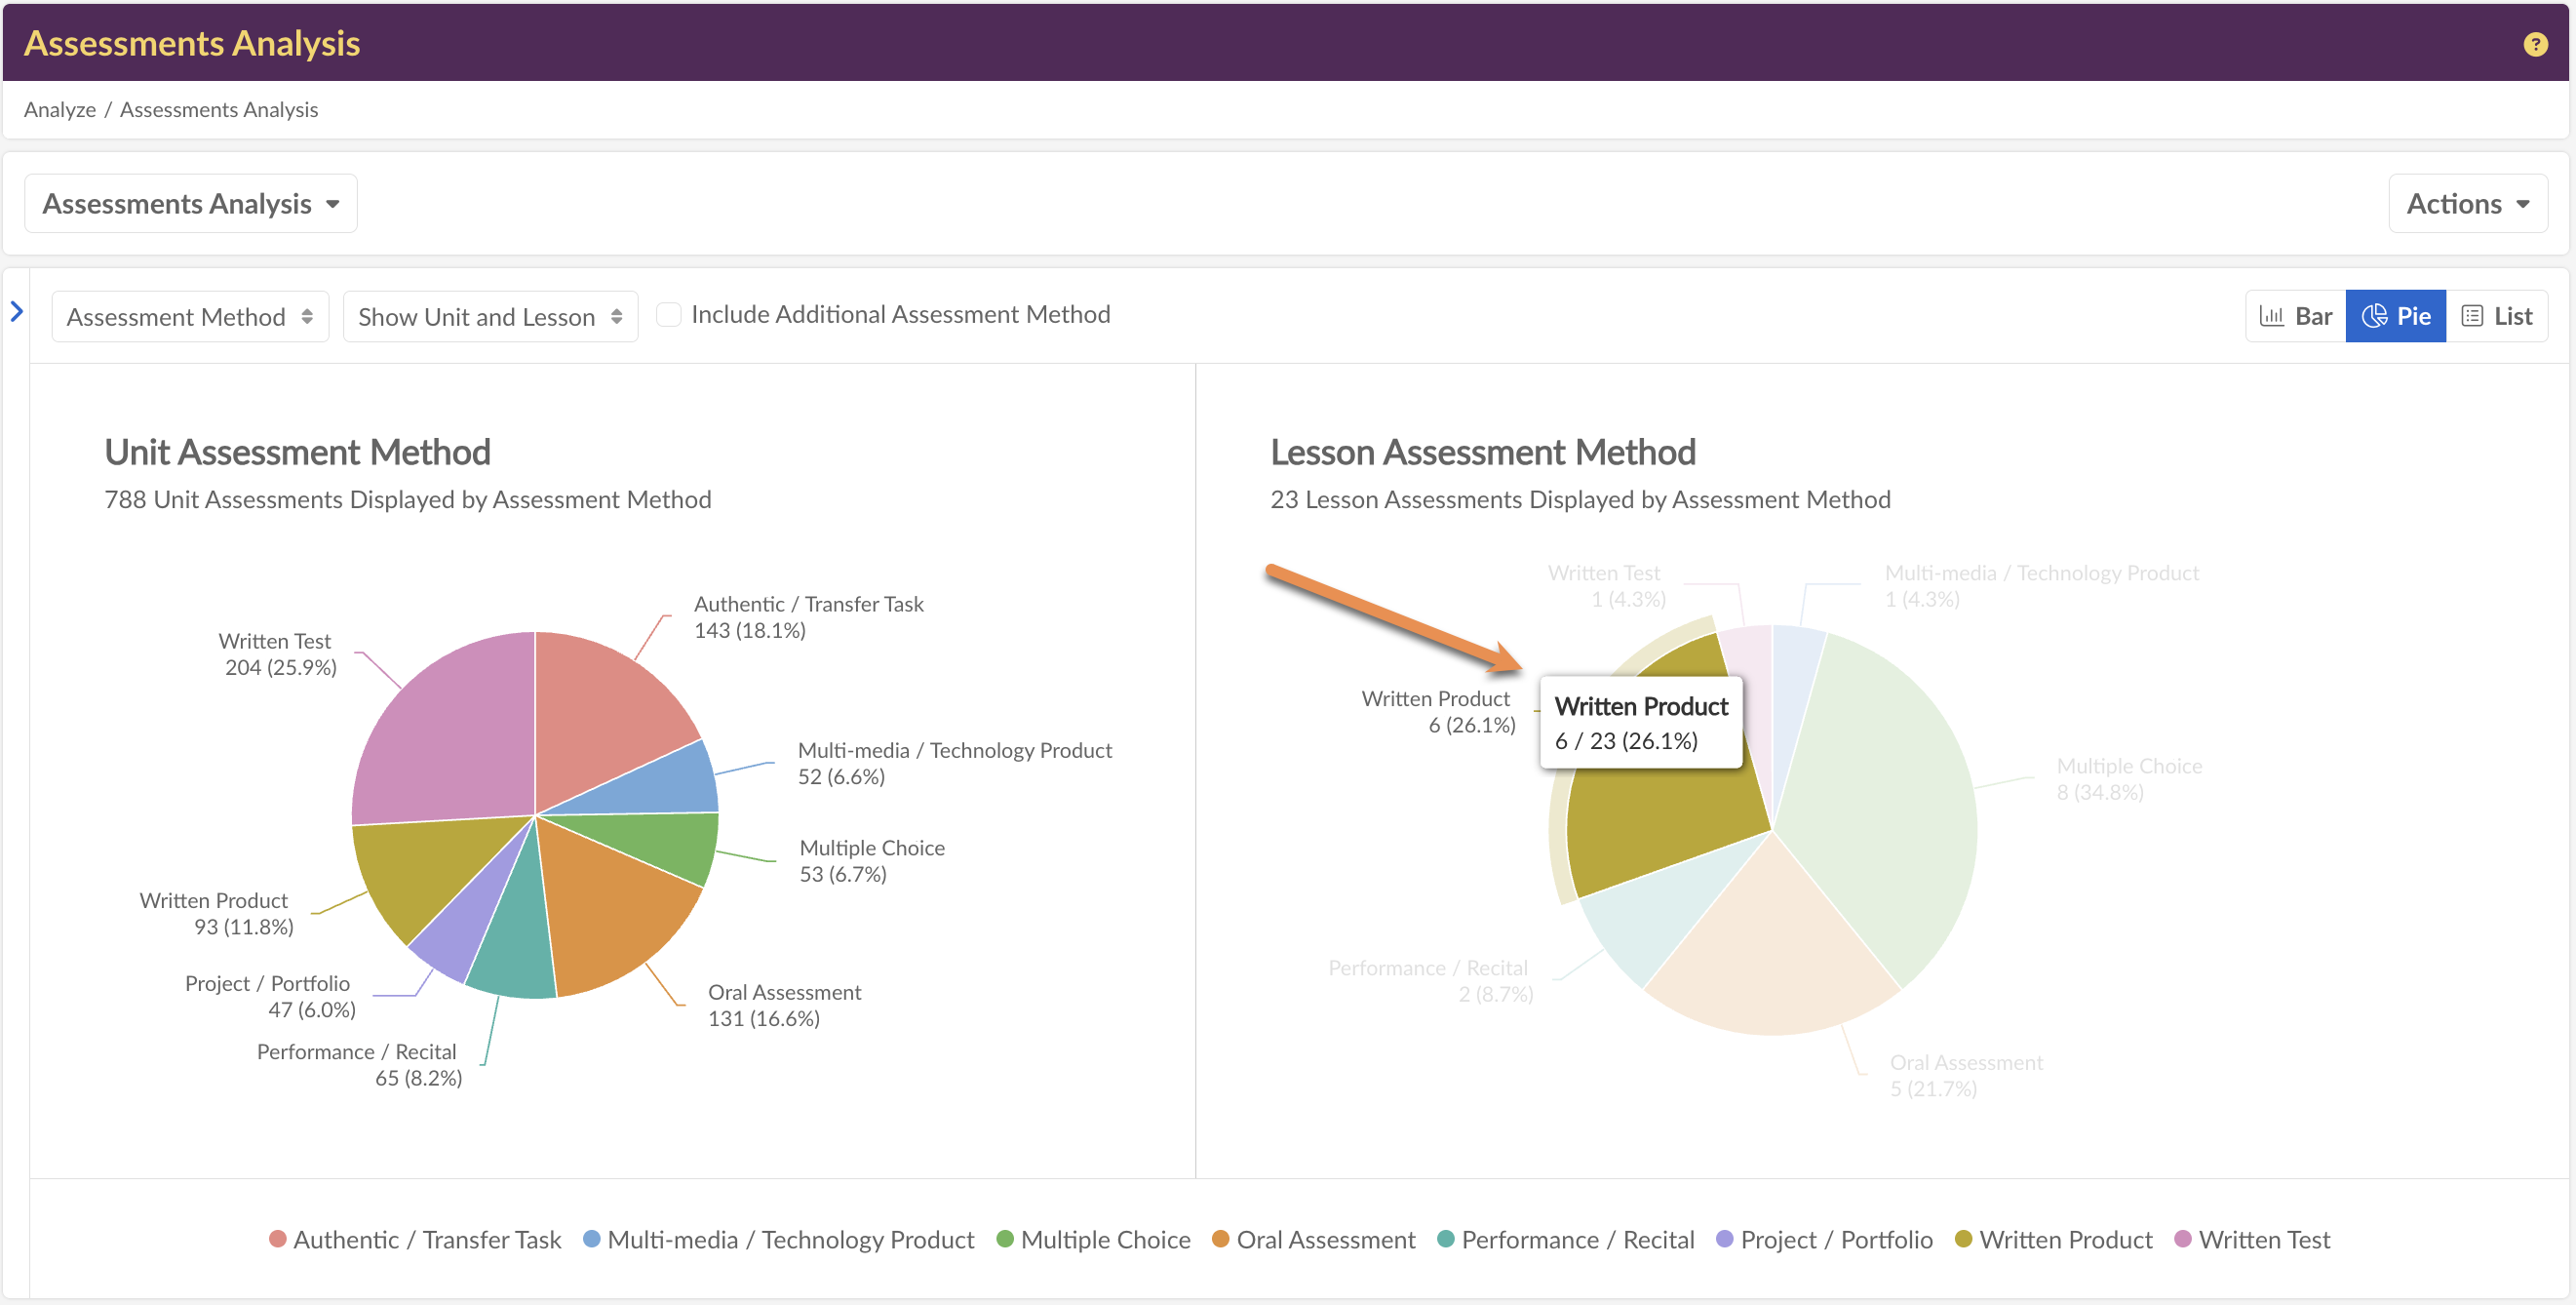Click Assessments Analysis breadcrumb link

tap(219, 110)
